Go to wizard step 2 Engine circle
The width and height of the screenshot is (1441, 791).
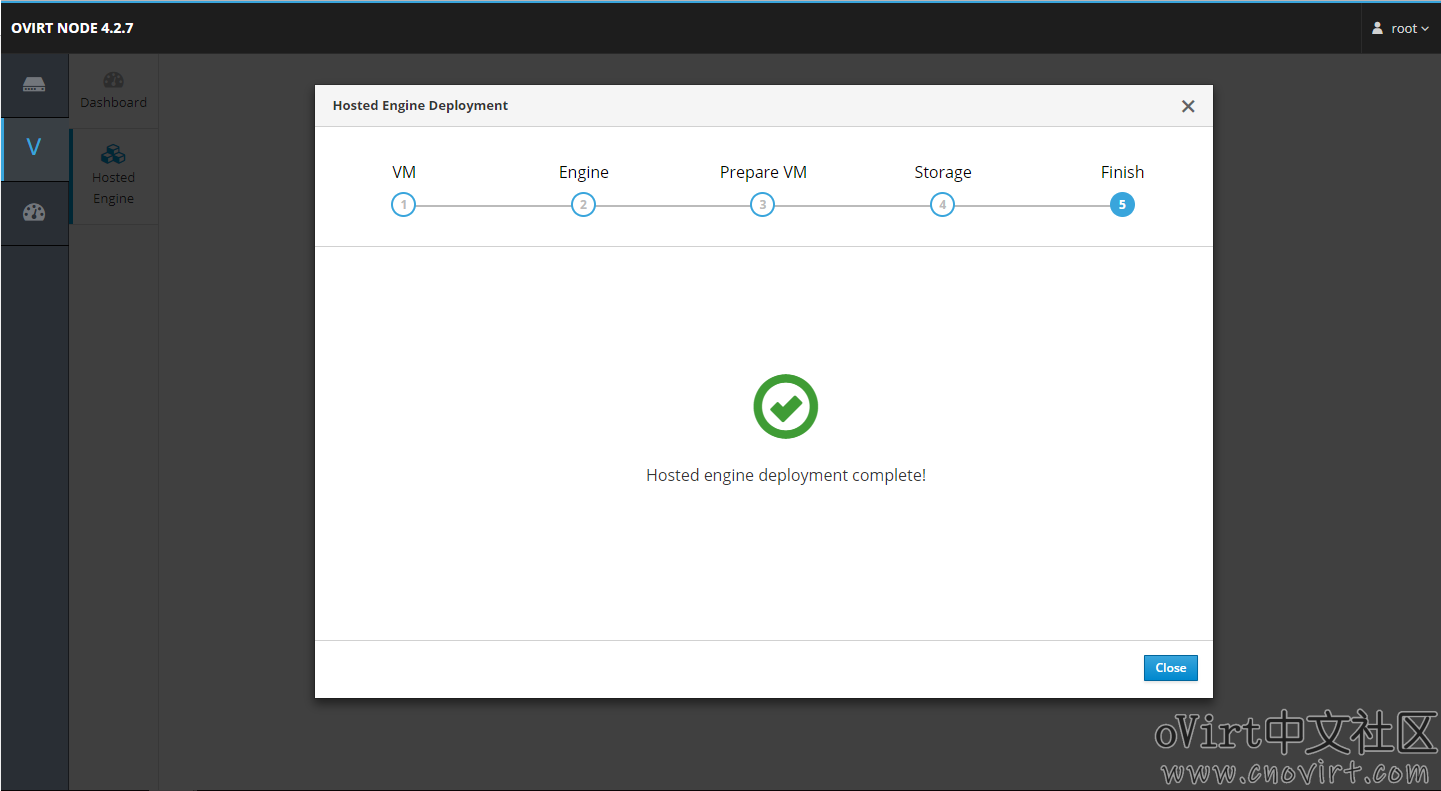583,205
